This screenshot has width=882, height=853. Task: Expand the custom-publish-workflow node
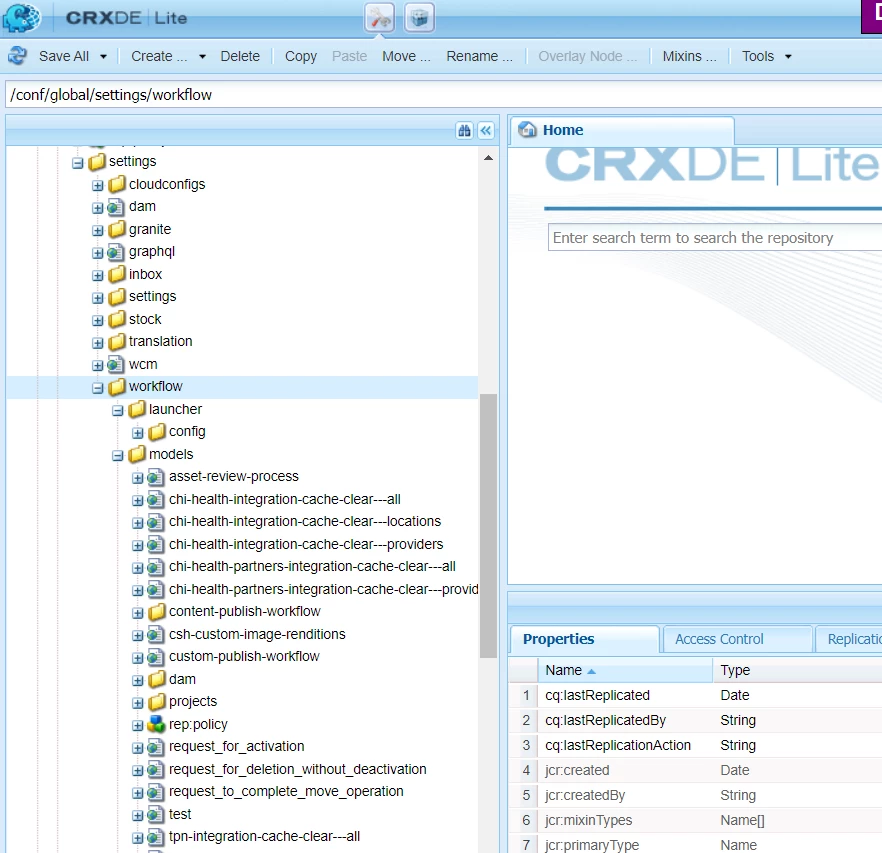pyautogui.click(x=138, y=658)
